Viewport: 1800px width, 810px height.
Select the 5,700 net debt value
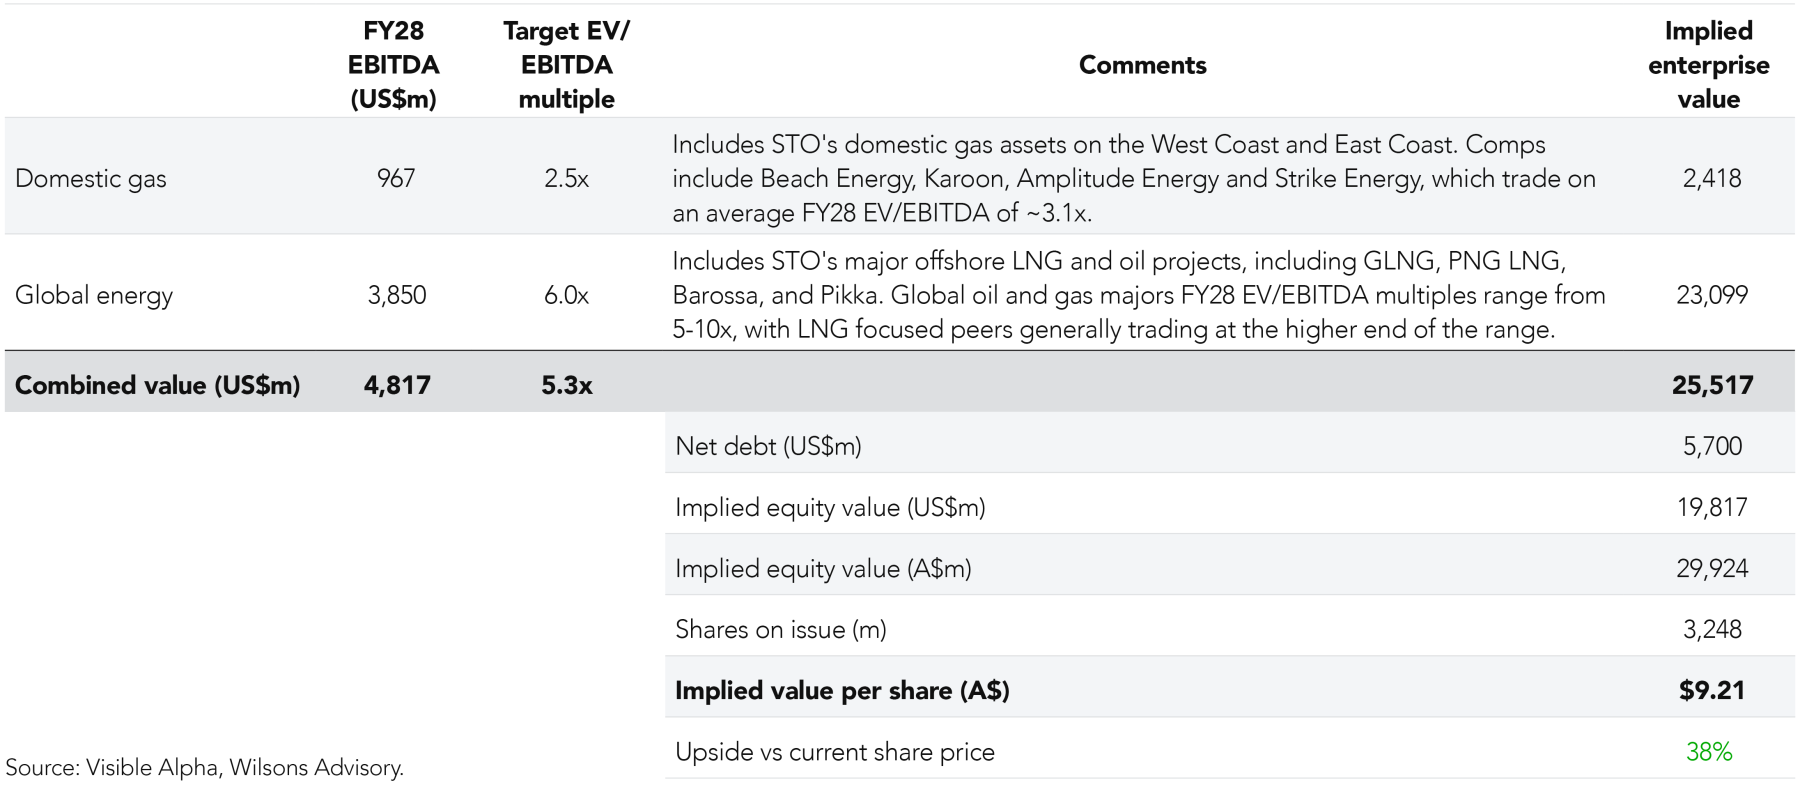click(x=1712, y=446)
